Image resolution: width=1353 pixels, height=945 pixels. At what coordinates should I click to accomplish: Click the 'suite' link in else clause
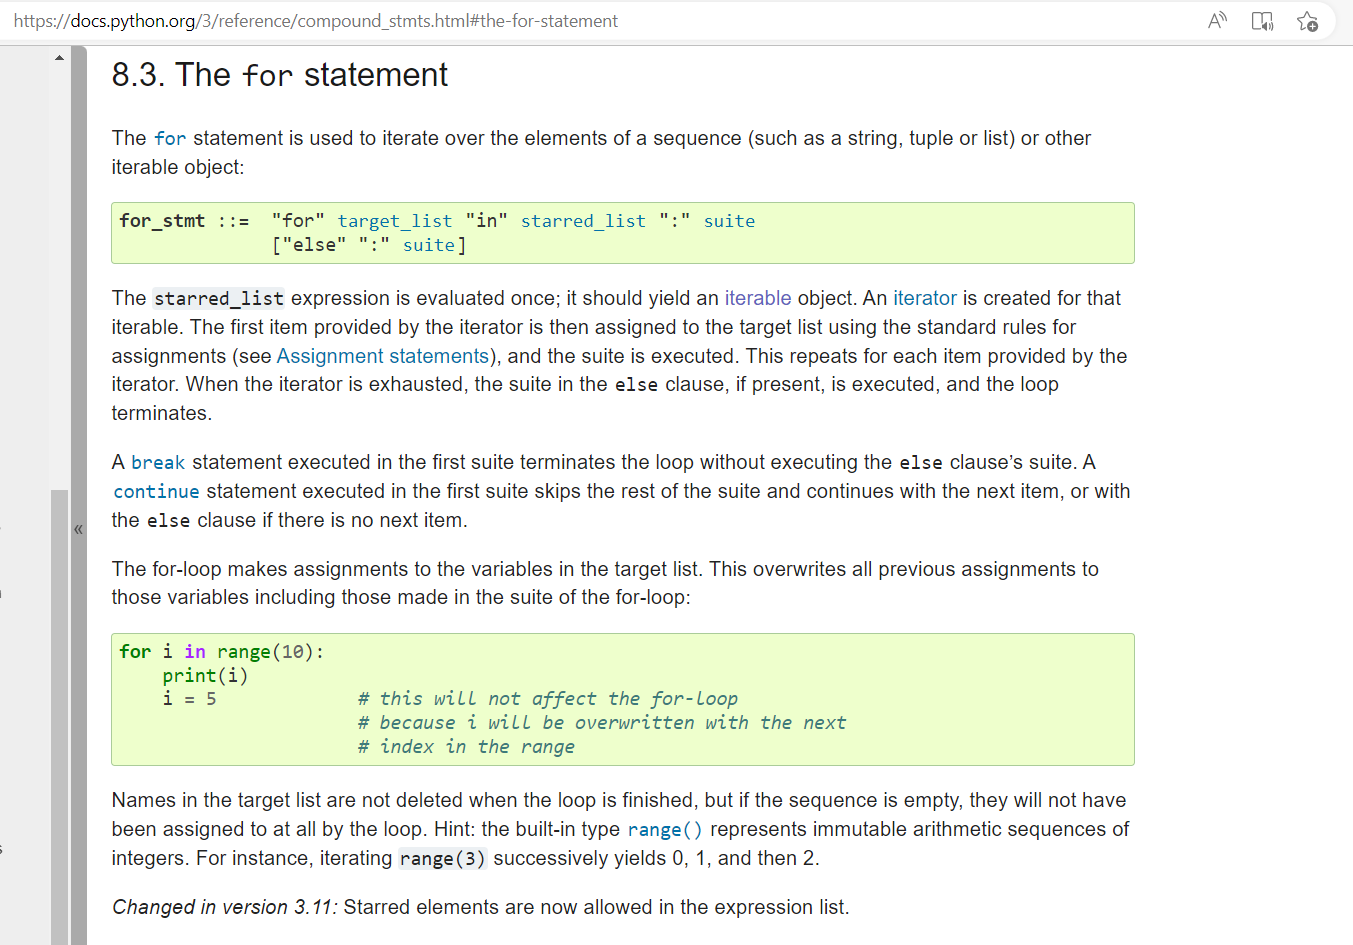[429, 245]
